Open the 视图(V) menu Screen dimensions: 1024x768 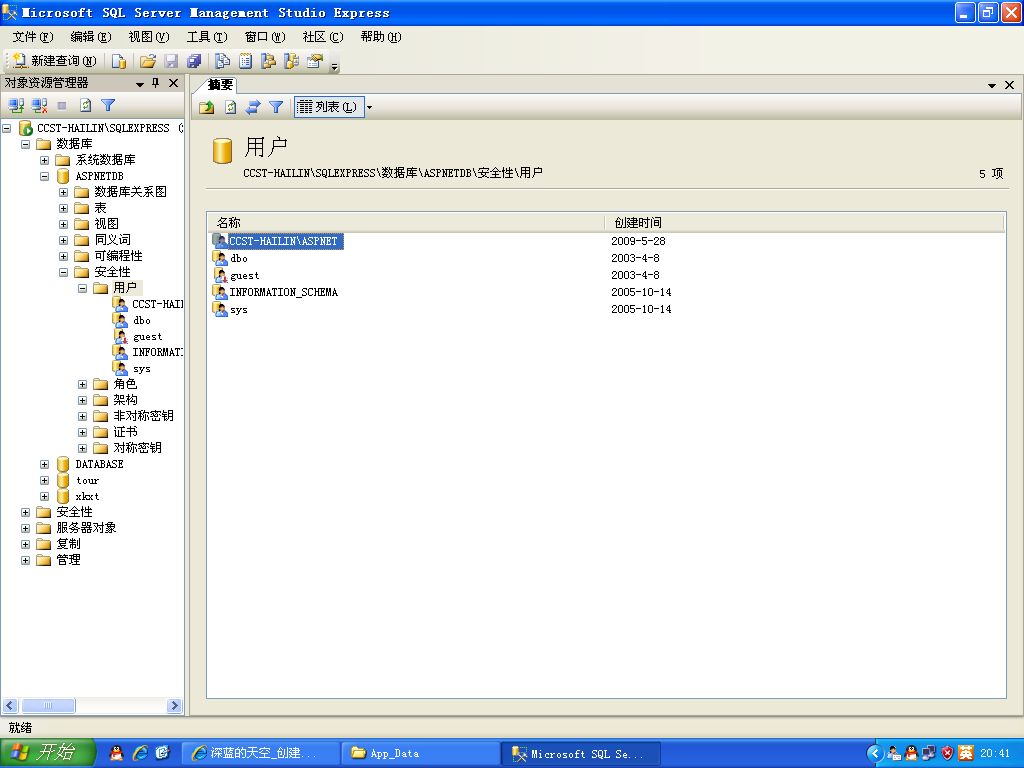149,37
